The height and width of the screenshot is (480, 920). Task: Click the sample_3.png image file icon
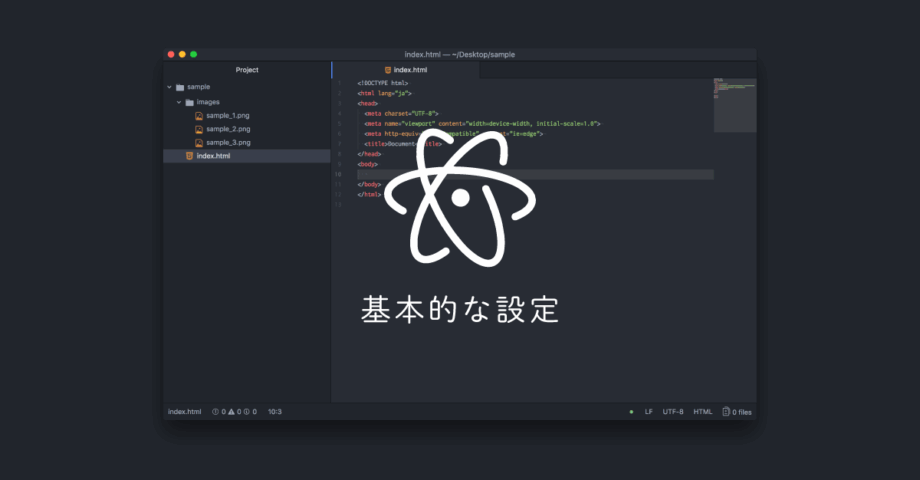pos(199,143)
